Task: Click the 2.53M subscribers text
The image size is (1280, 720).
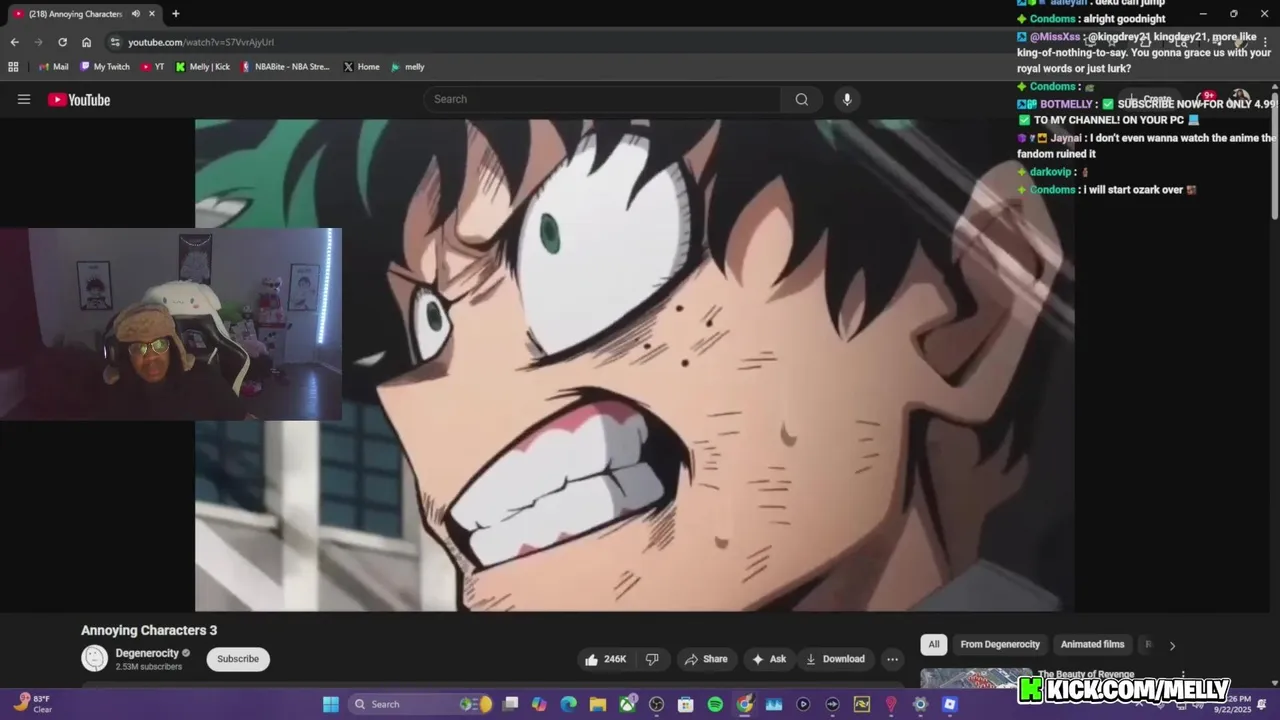Action: [149, 667]
